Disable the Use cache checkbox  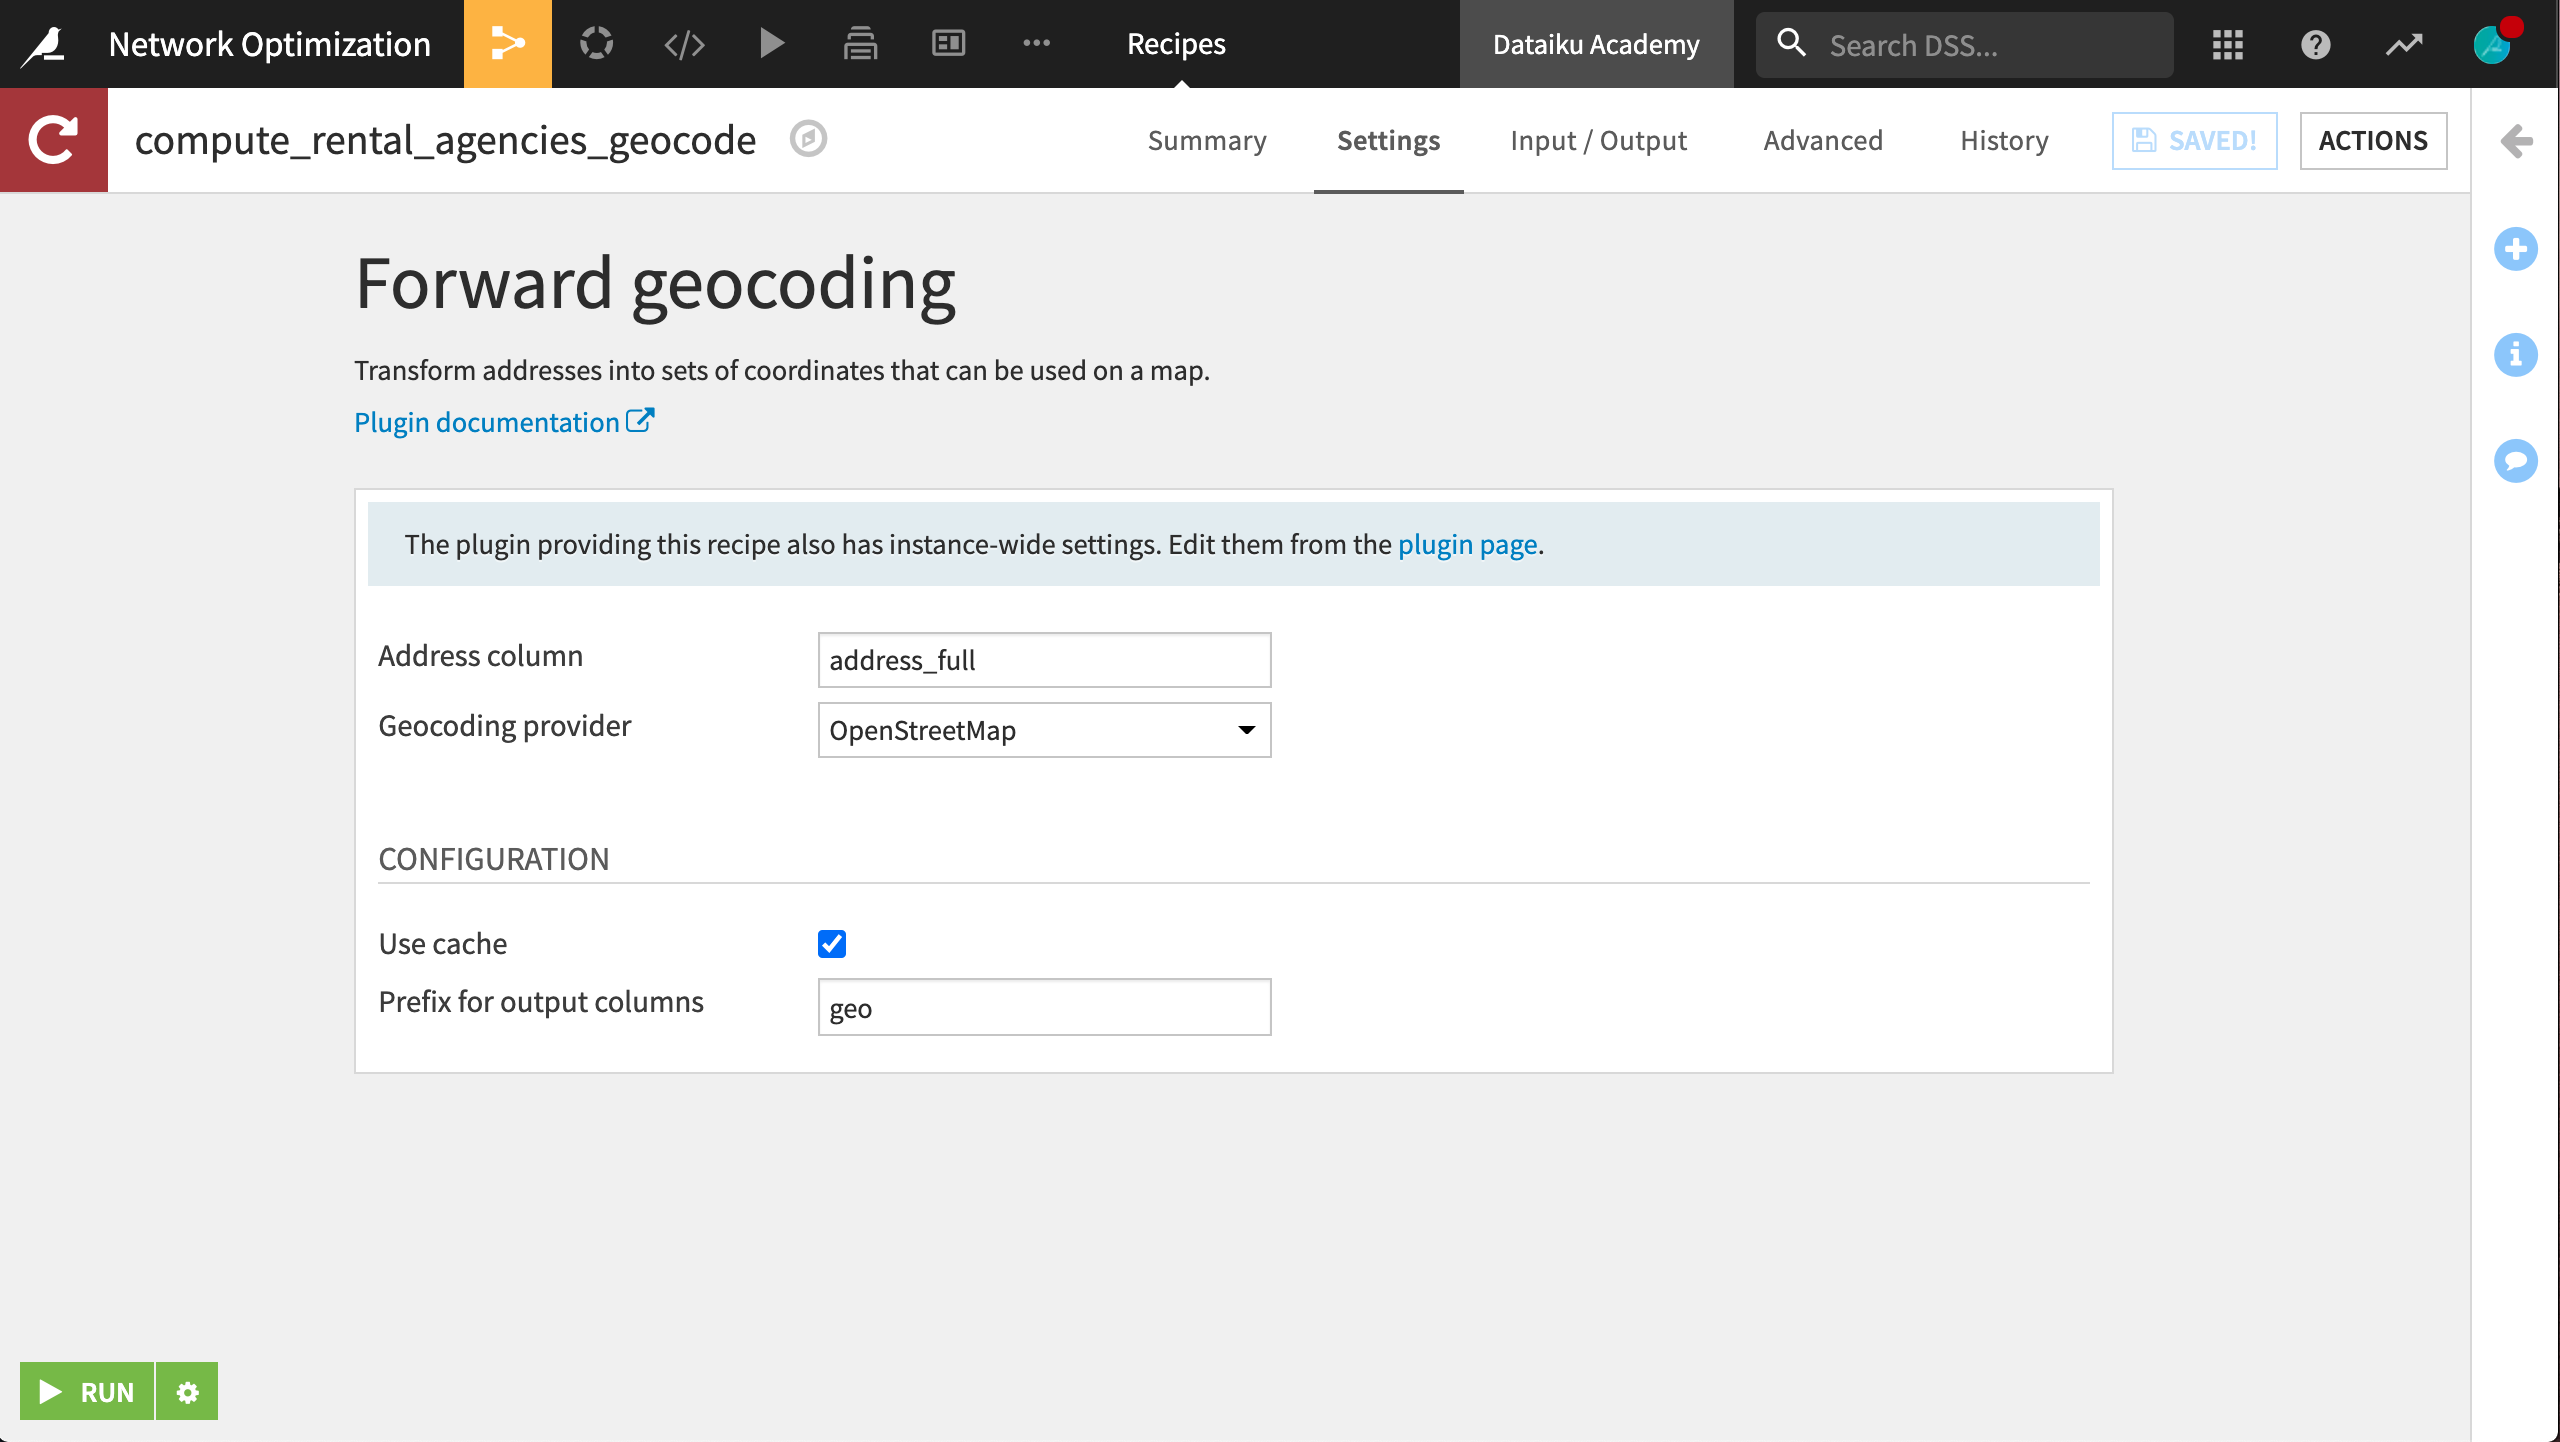832,943
